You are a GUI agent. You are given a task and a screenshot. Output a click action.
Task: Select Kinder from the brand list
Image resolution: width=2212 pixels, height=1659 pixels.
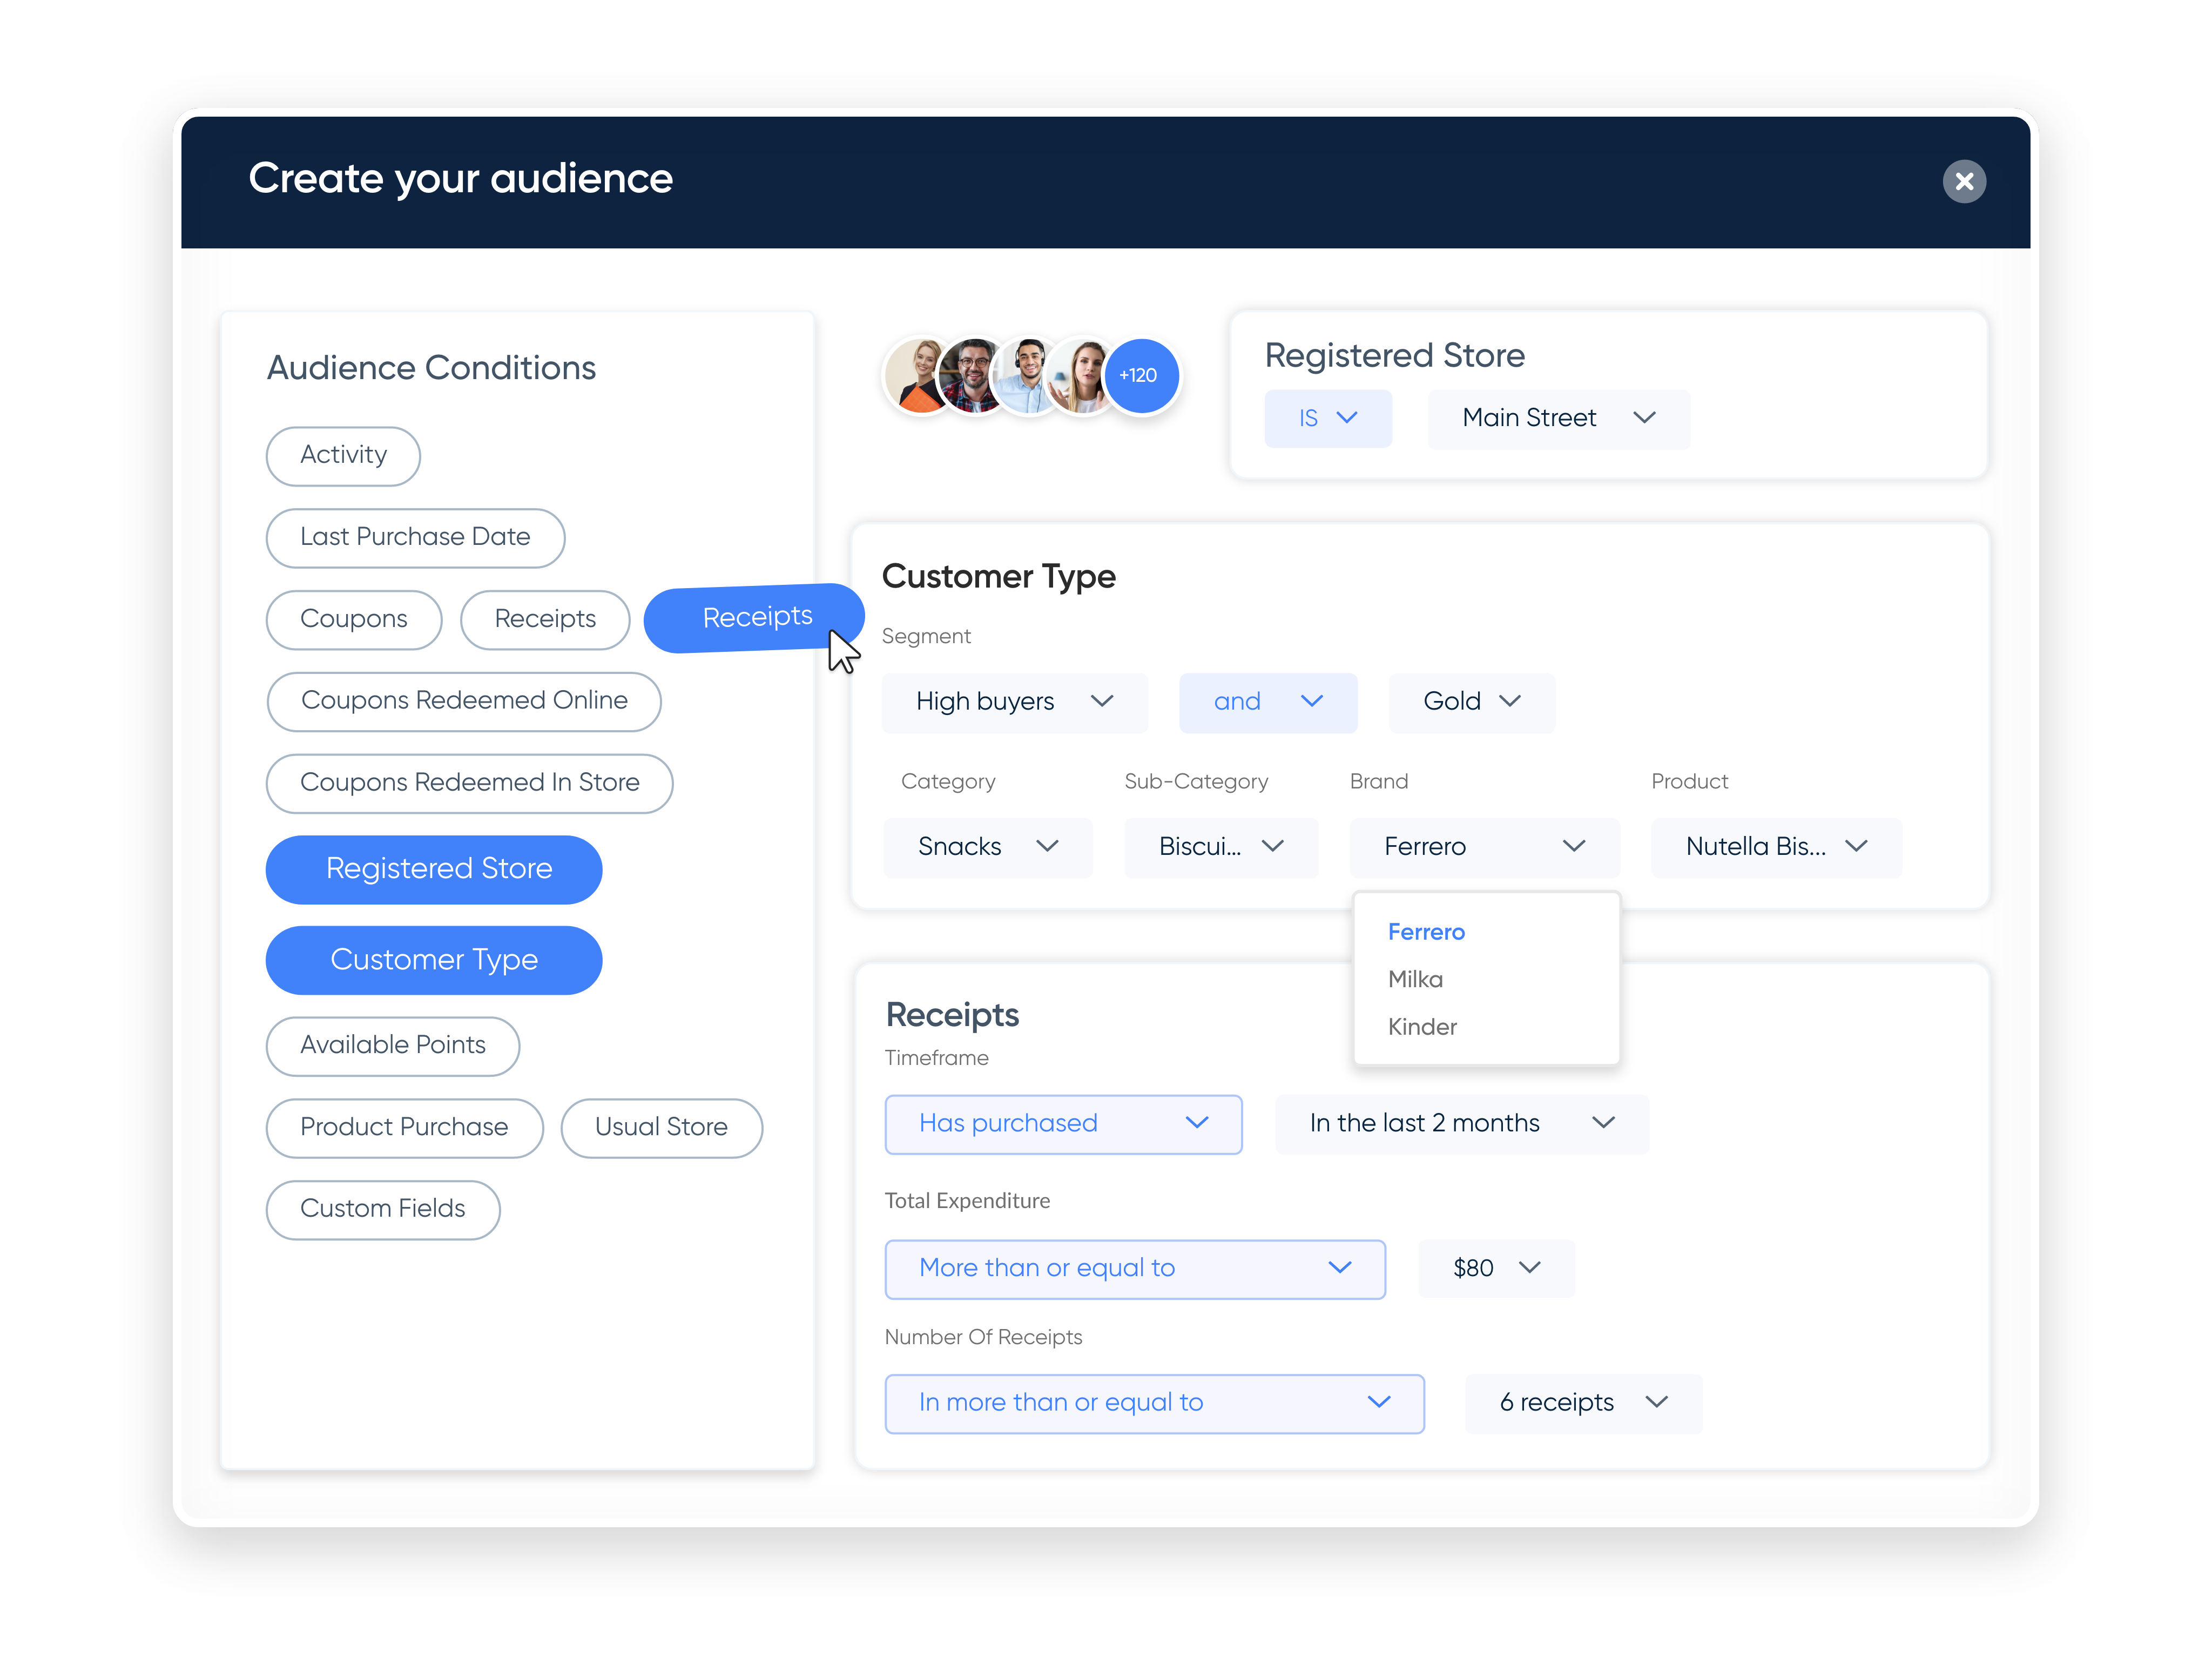pos(1422,1027)
